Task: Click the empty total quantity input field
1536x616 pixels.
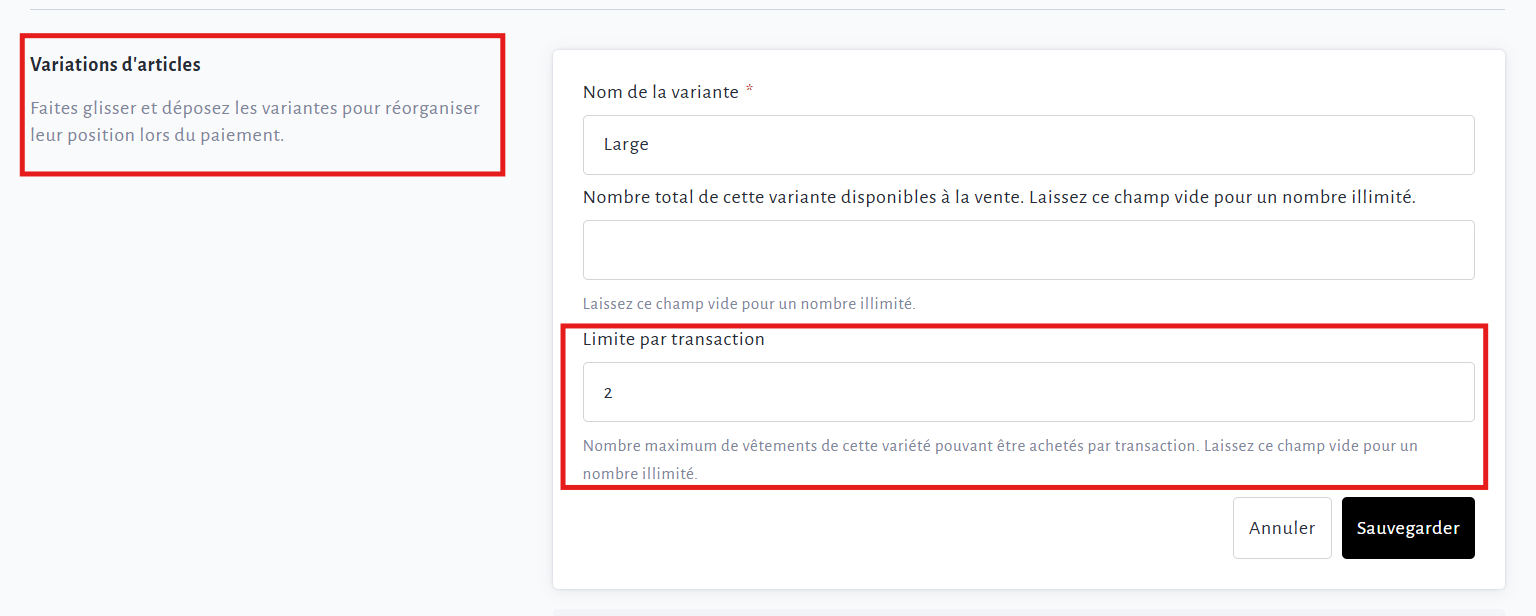Action: [x=1028, y=250]
